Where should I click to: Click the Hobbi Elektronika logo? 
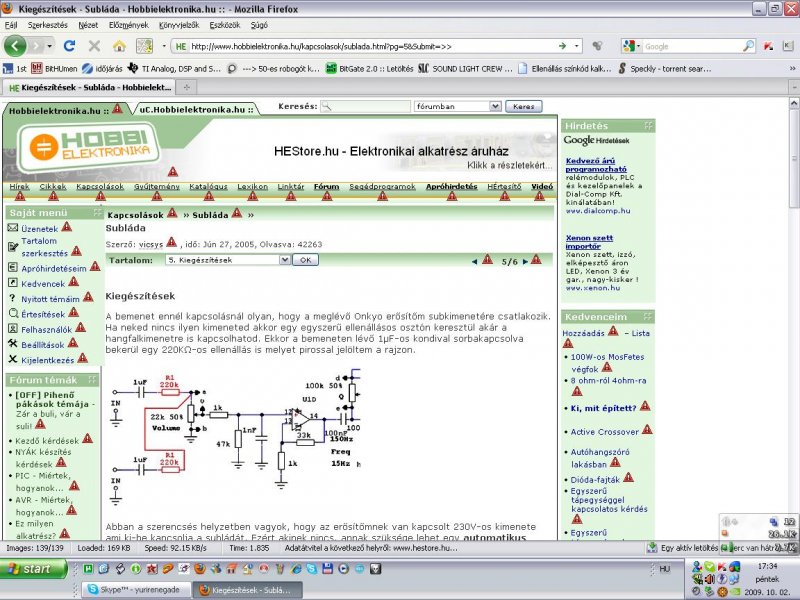[x=88, y=145]
